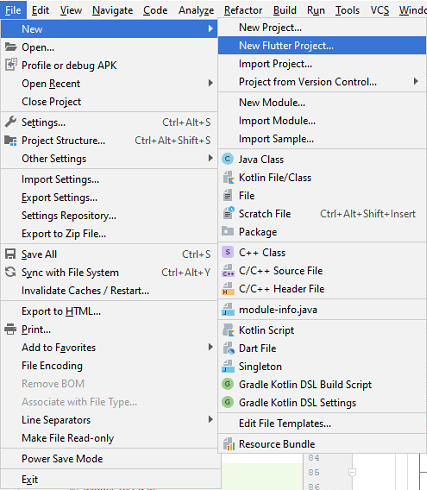Open the Analyze menu
The width and height of the screenshot is (427, 490).
pos(196,10)
